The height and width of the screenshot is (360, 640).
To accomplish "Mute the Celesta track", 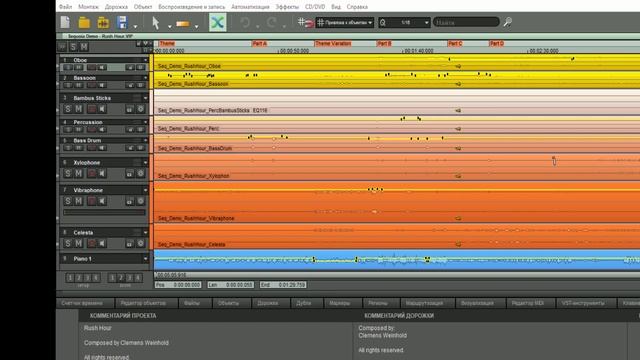I will 79,244.
